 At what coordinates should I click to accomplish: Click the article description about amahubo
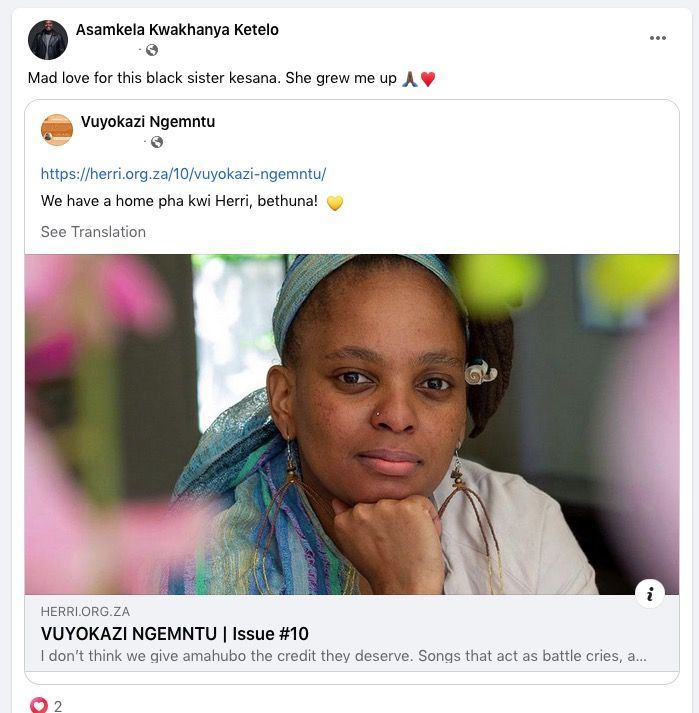[x=344, y=657]
